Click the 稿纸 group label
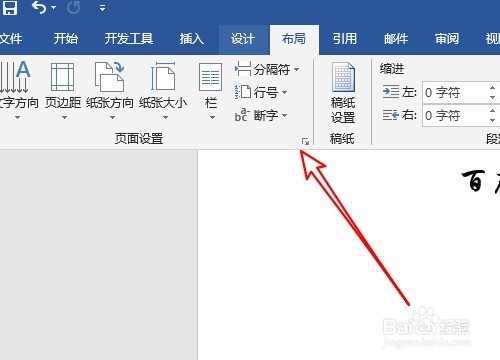This screenshot has width=500, height=360. click(342, 138)
